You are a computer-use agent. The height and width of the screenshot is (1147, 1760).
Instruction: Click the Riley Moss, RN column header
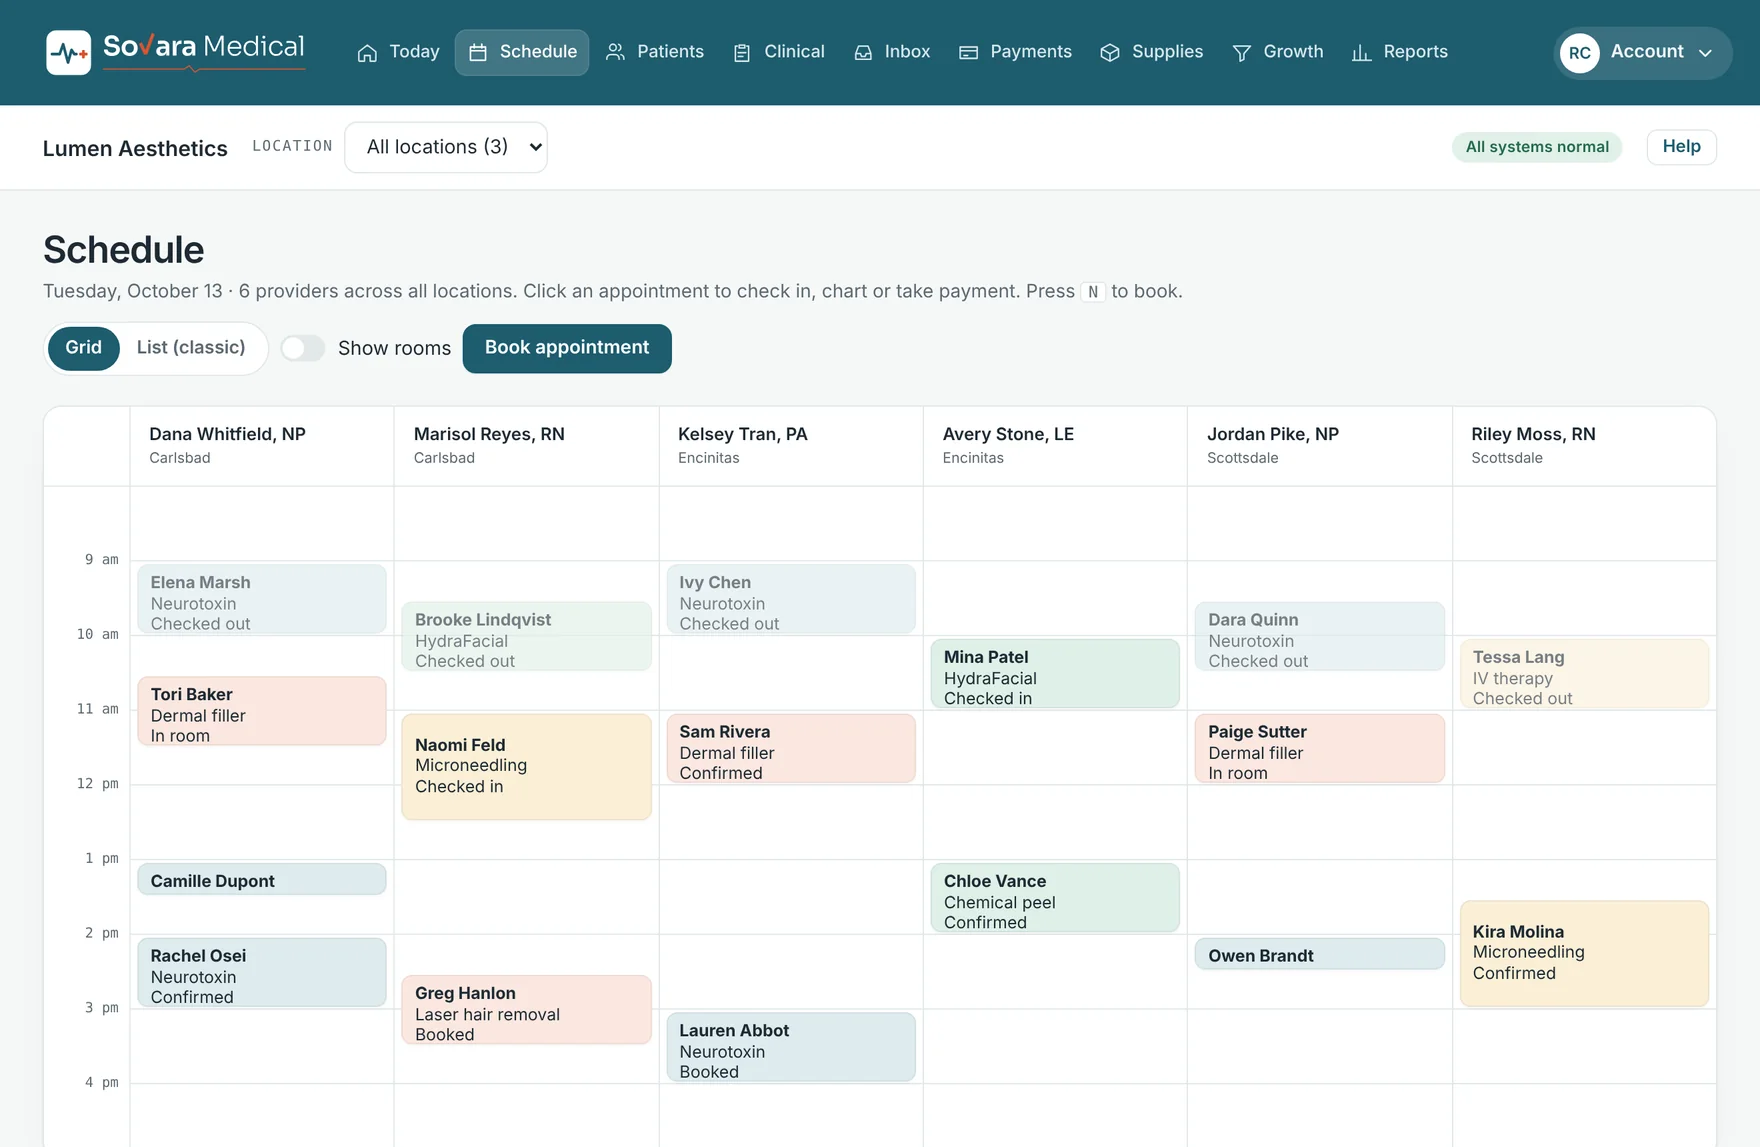(1584, 445)
